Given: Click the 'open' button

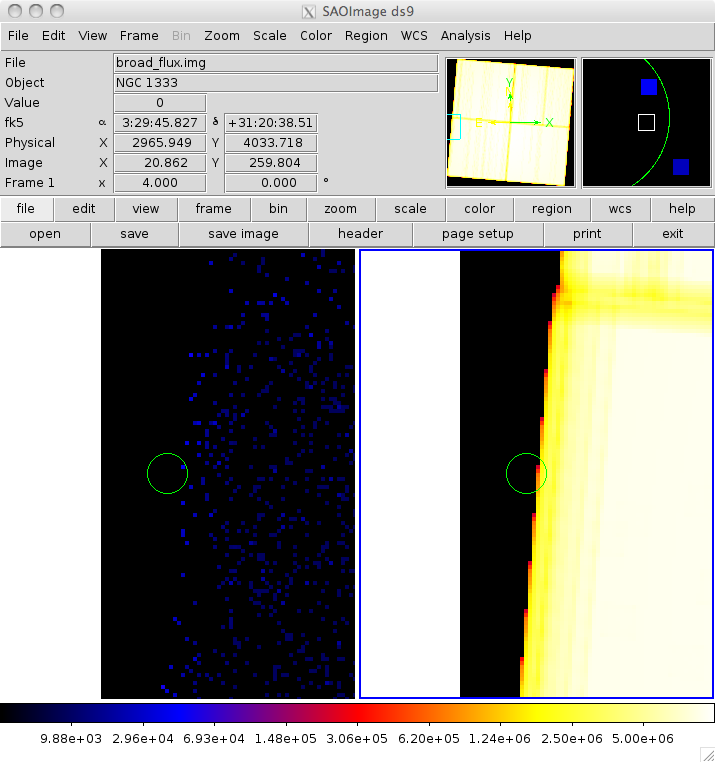Looking at the screenshot, I should 45,234.
